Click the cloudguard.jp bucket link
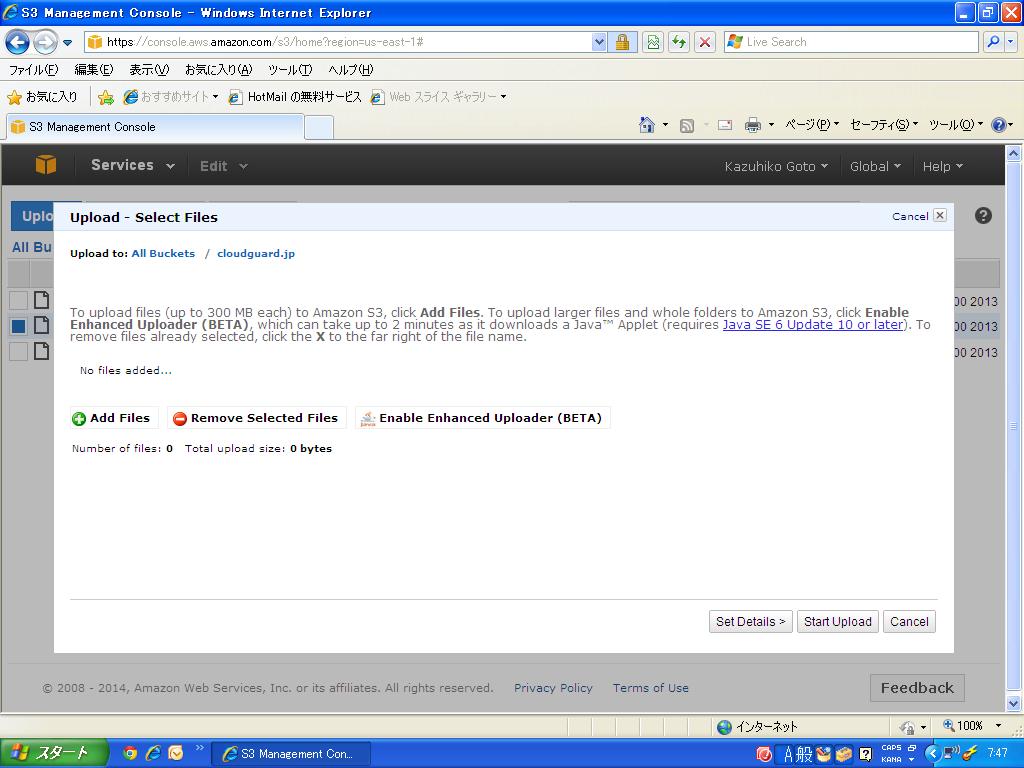This screenshot has width=1024, height=768. 256,253
